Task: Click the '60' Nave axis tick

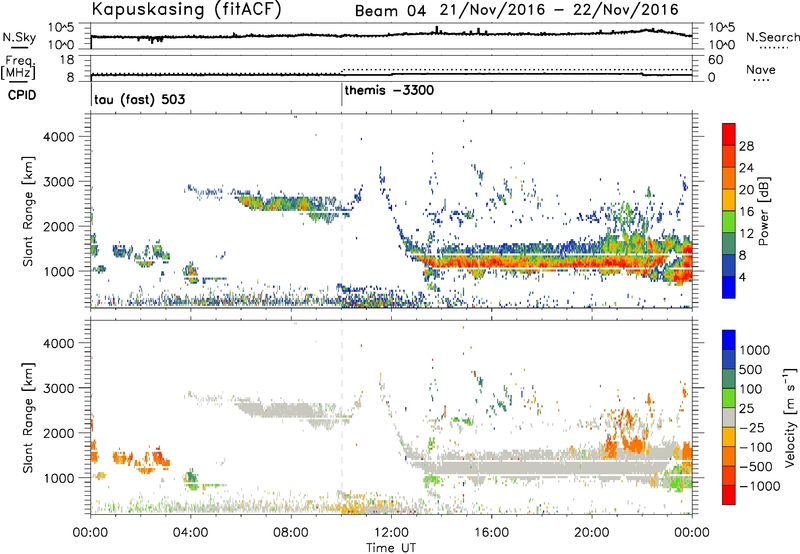Action: (715, 60)
